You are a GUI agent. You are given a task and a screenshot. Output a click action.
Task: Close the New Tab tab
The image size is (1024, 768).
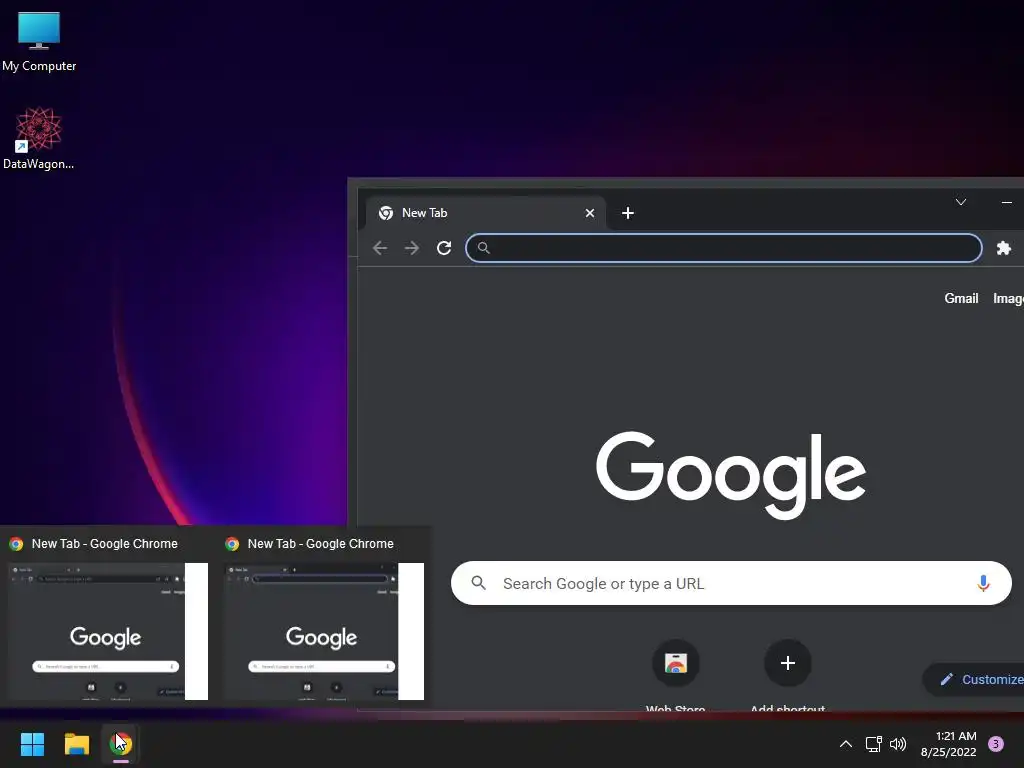tap(590, 213)
